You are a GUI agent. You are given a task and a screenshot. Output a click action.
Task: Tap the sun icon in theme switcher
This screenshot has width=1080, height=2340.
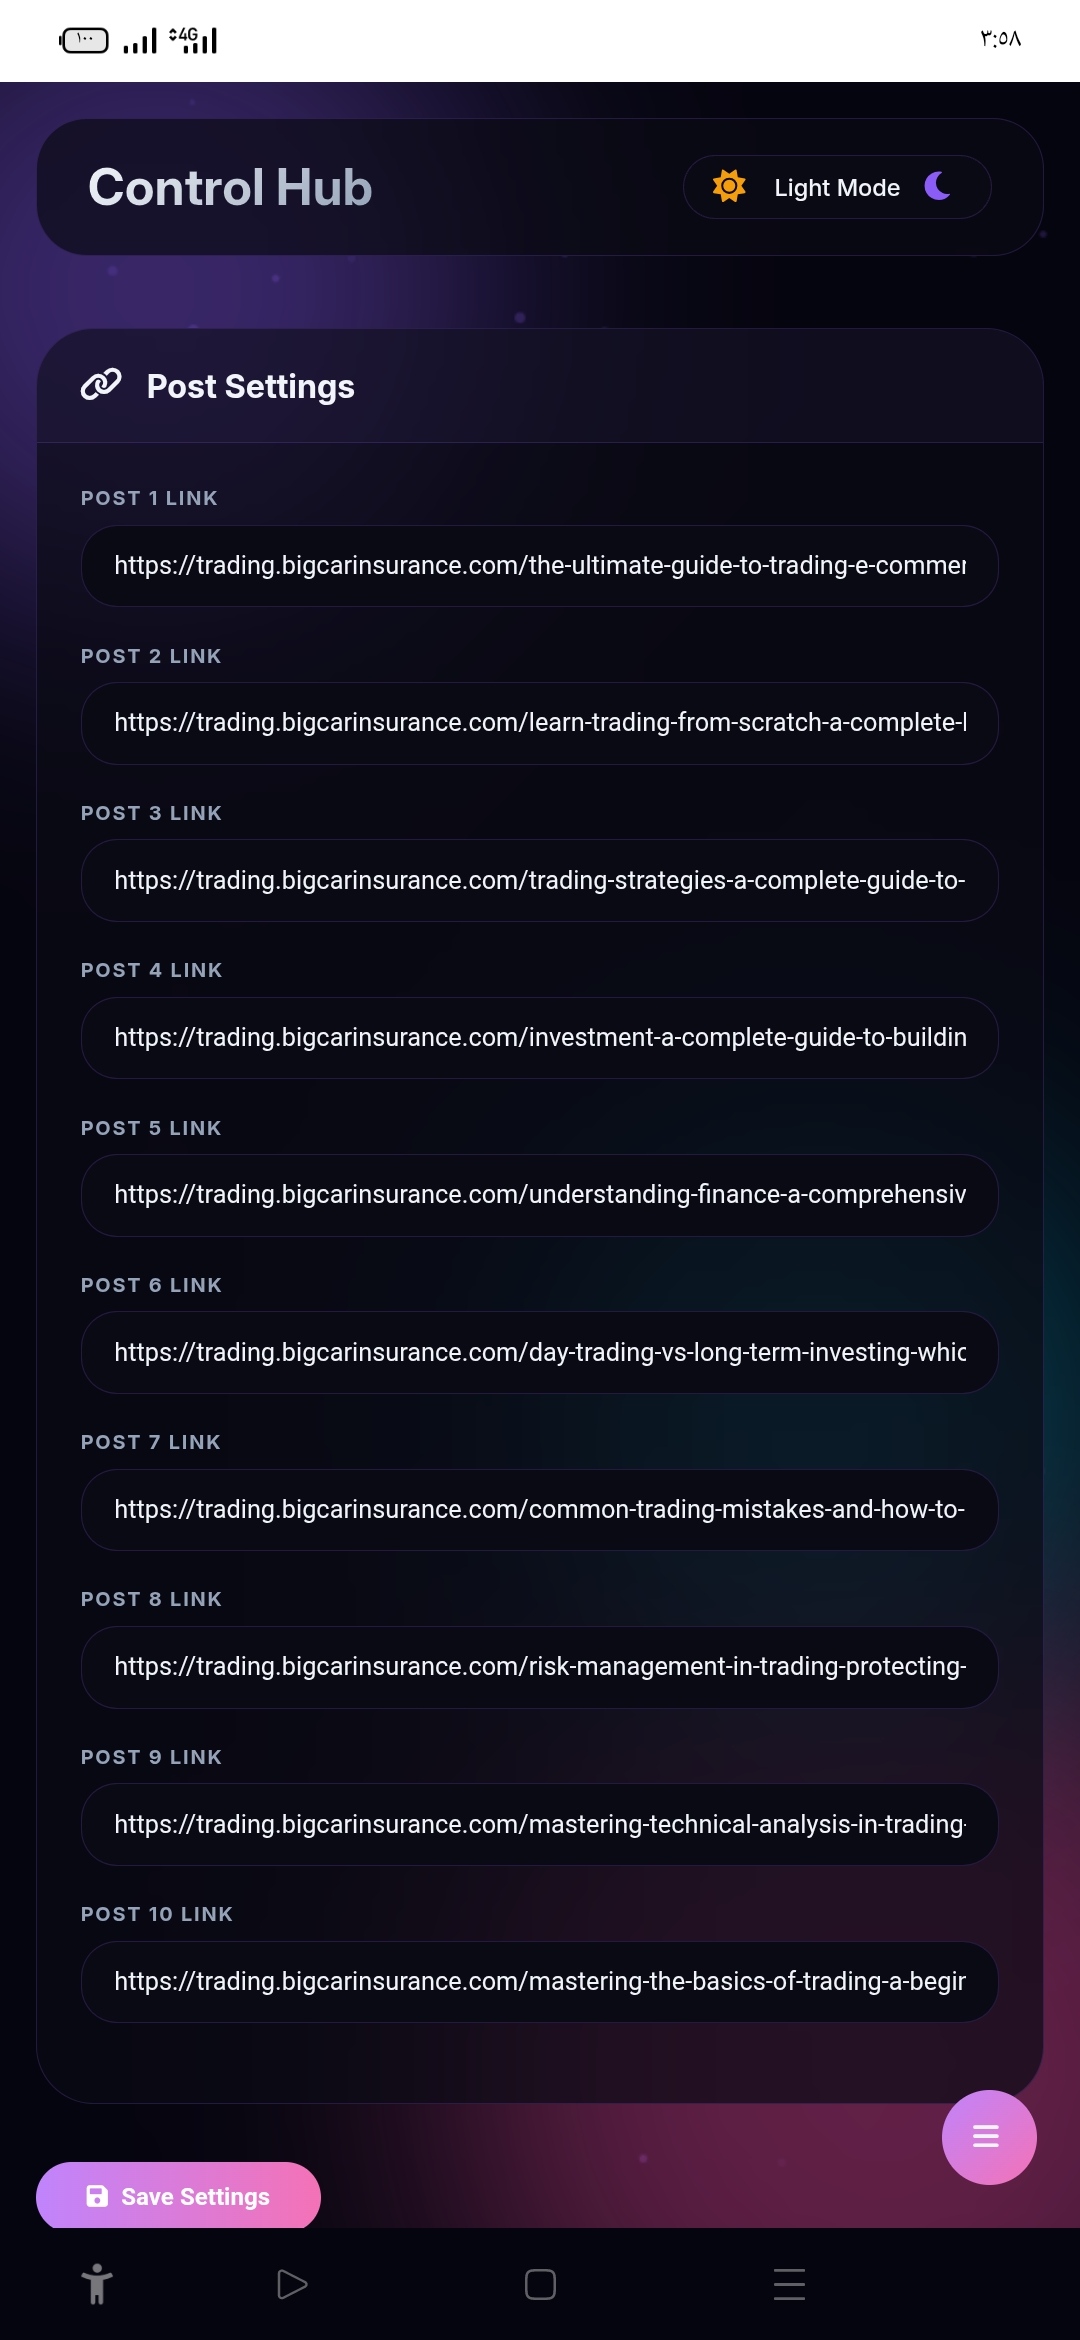tap(729, 186)
